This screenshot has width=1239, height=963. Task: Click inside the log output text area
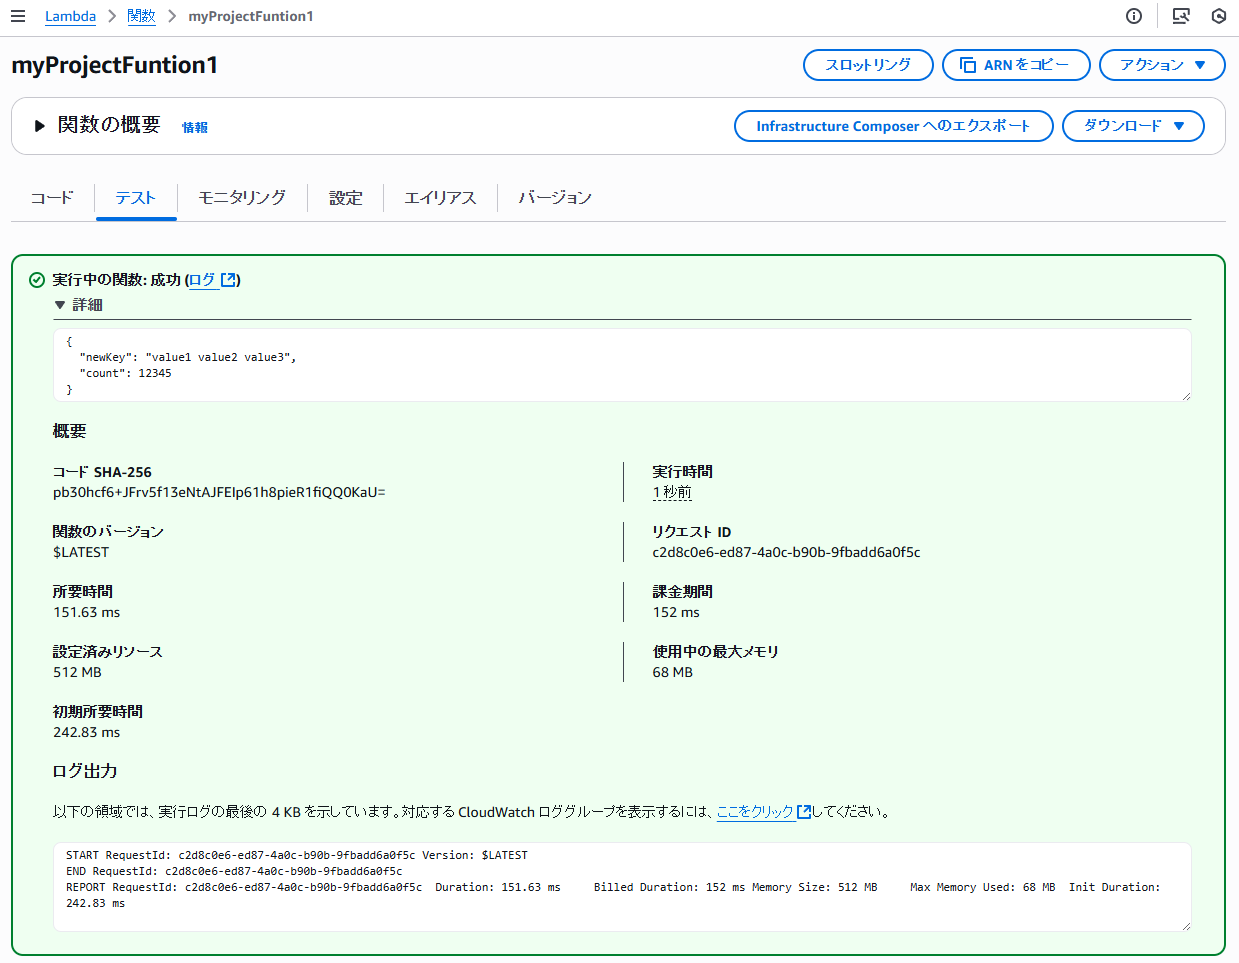(622, 887)
